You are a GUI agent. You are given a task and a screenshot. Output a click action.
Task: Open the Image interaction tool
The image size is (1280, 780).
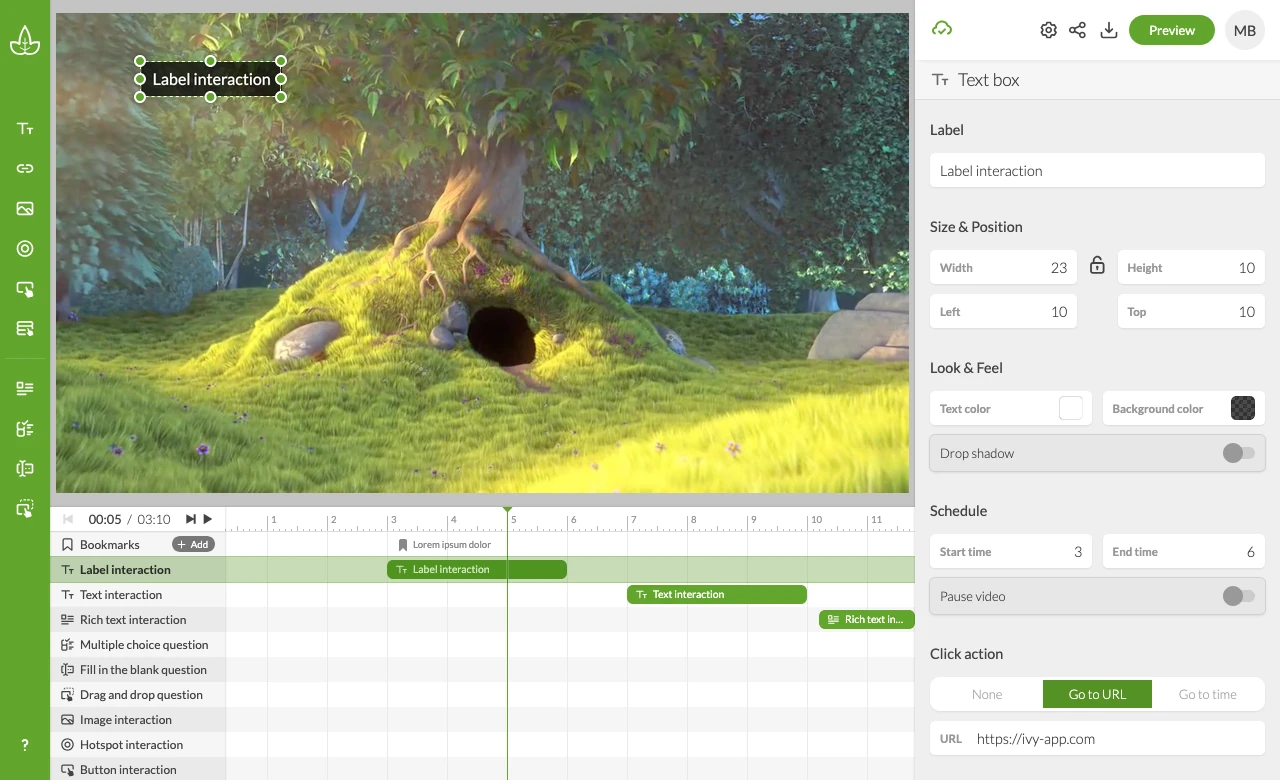pyautogui.click(x=24, y=208)
